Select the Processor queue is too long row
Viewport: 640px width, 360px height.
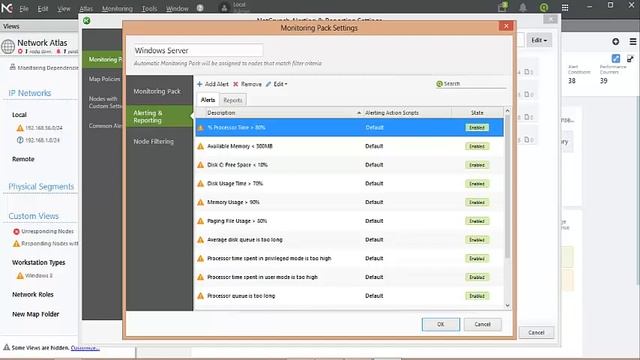(349, 296)
